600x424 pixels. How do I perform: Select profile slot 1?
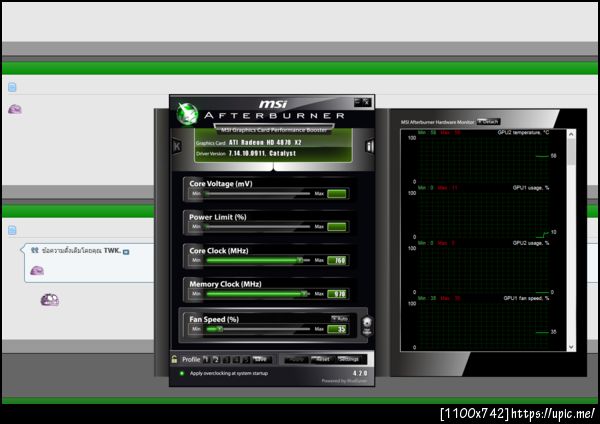pyautogui.click(x=206, y=359)
